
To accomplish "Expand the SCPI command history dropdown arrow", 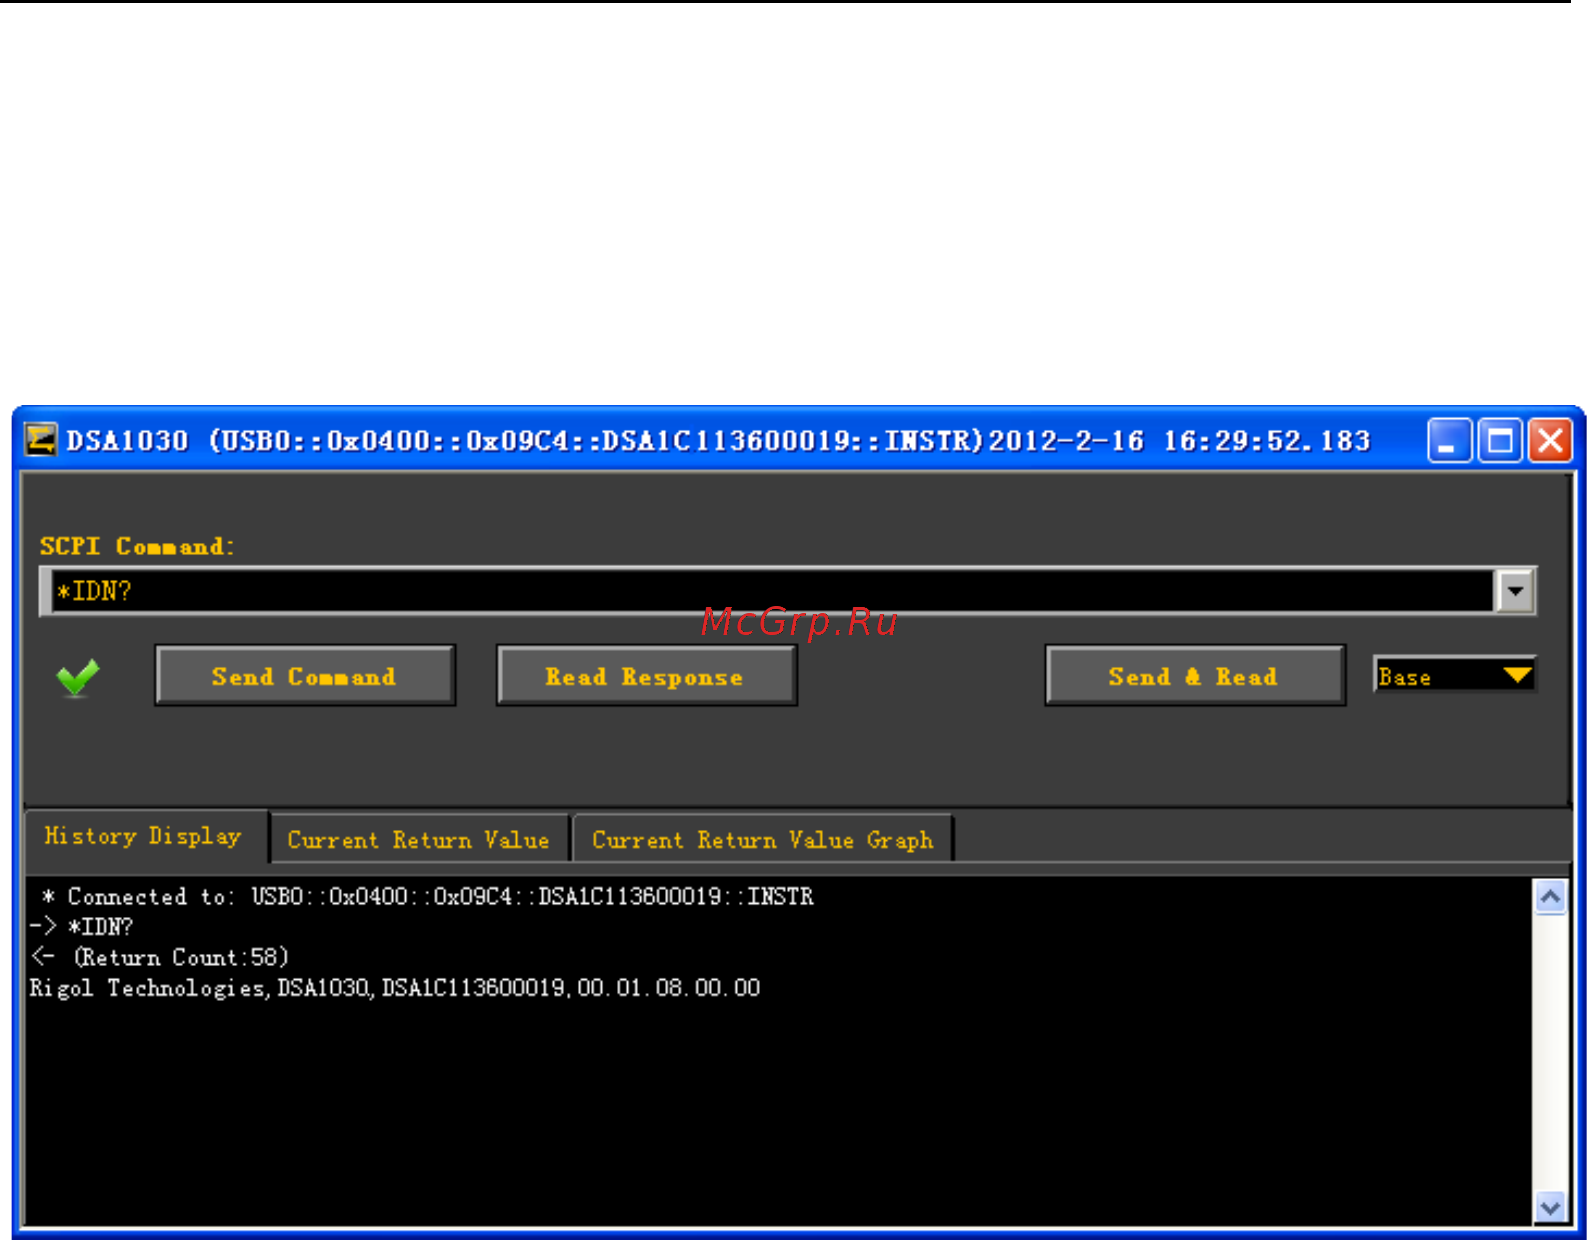I will tap(1515, 591).
